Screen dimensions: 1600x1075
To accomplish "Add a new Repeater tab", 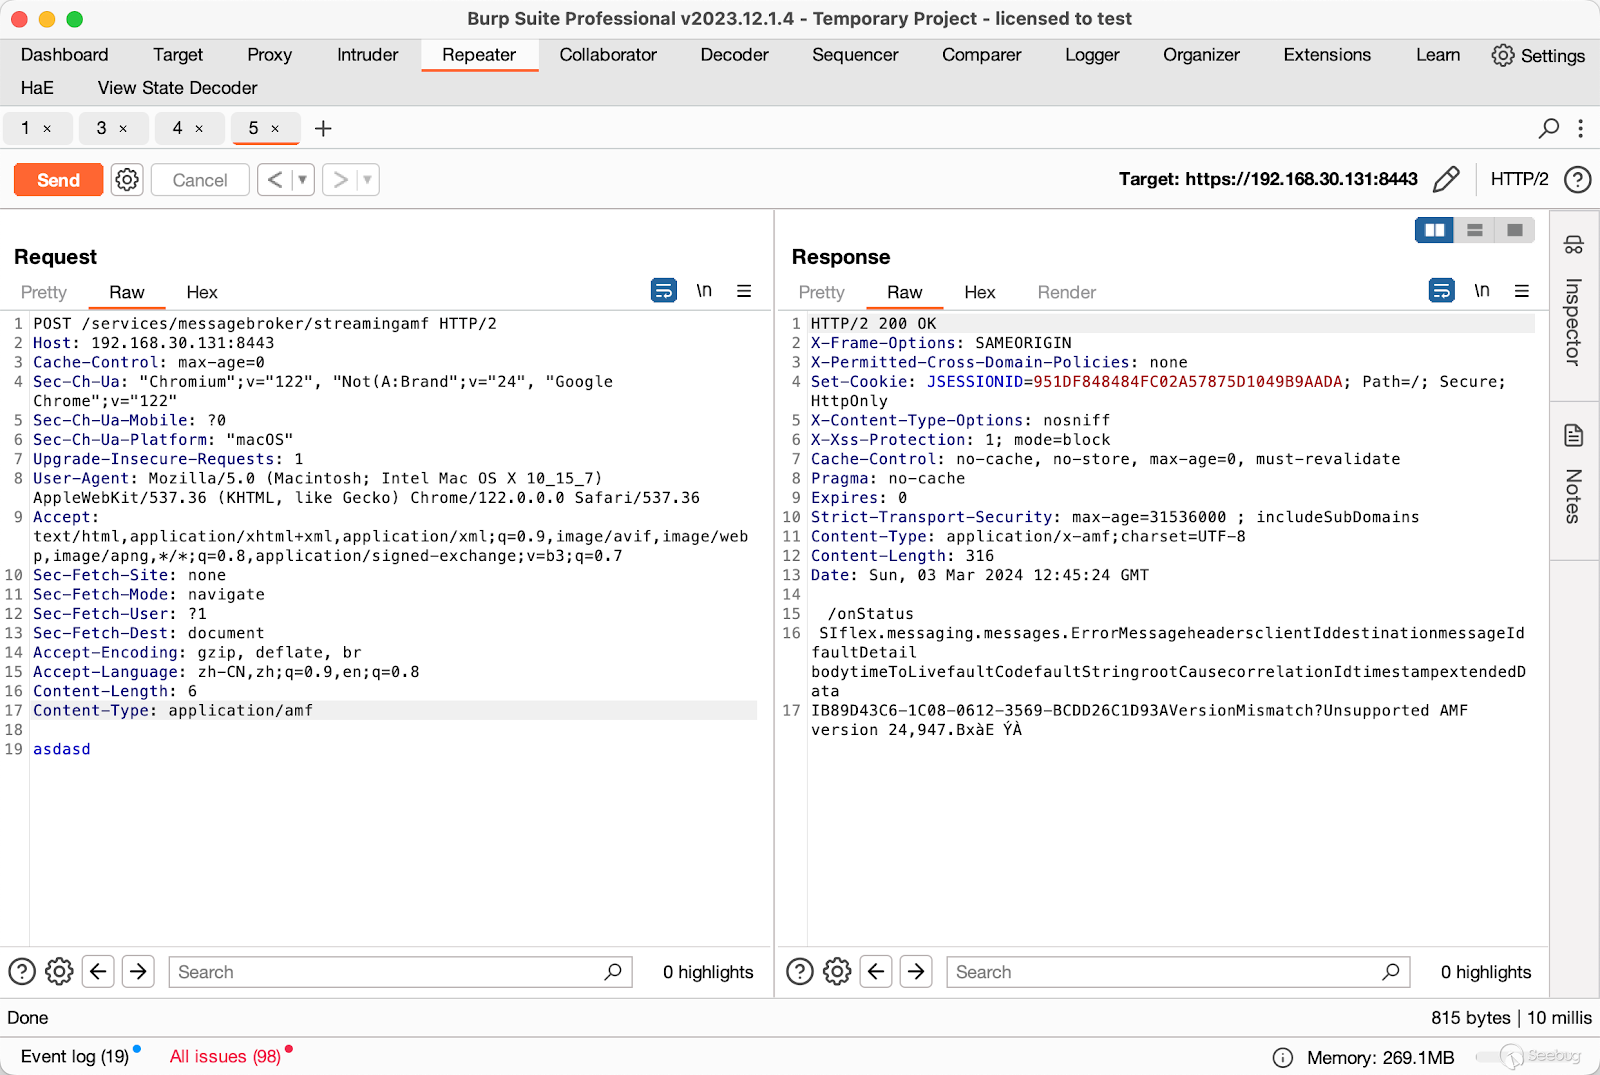I will (x=323, y=128).
